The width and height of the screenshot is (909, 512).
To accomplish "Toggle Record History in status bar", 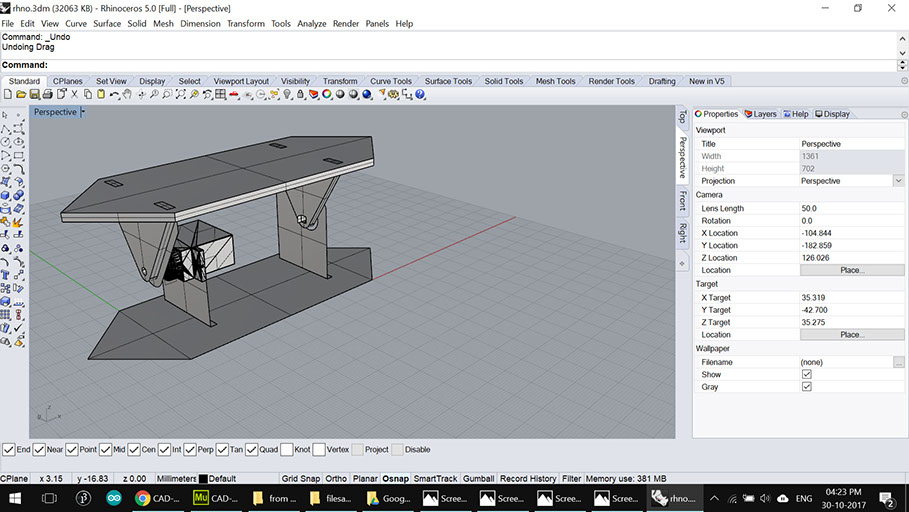I will [528, 479].
